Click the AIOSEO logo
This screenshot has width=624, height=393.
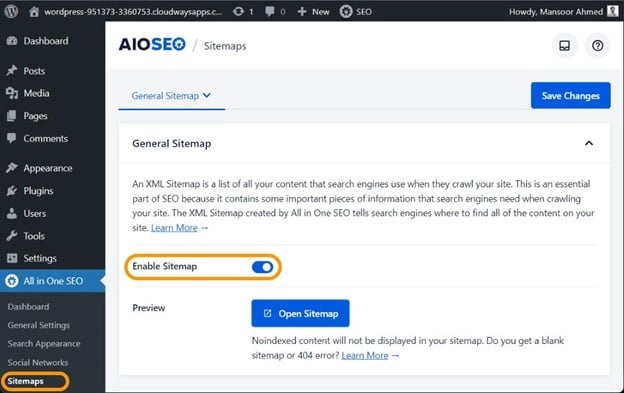[152, 45]
